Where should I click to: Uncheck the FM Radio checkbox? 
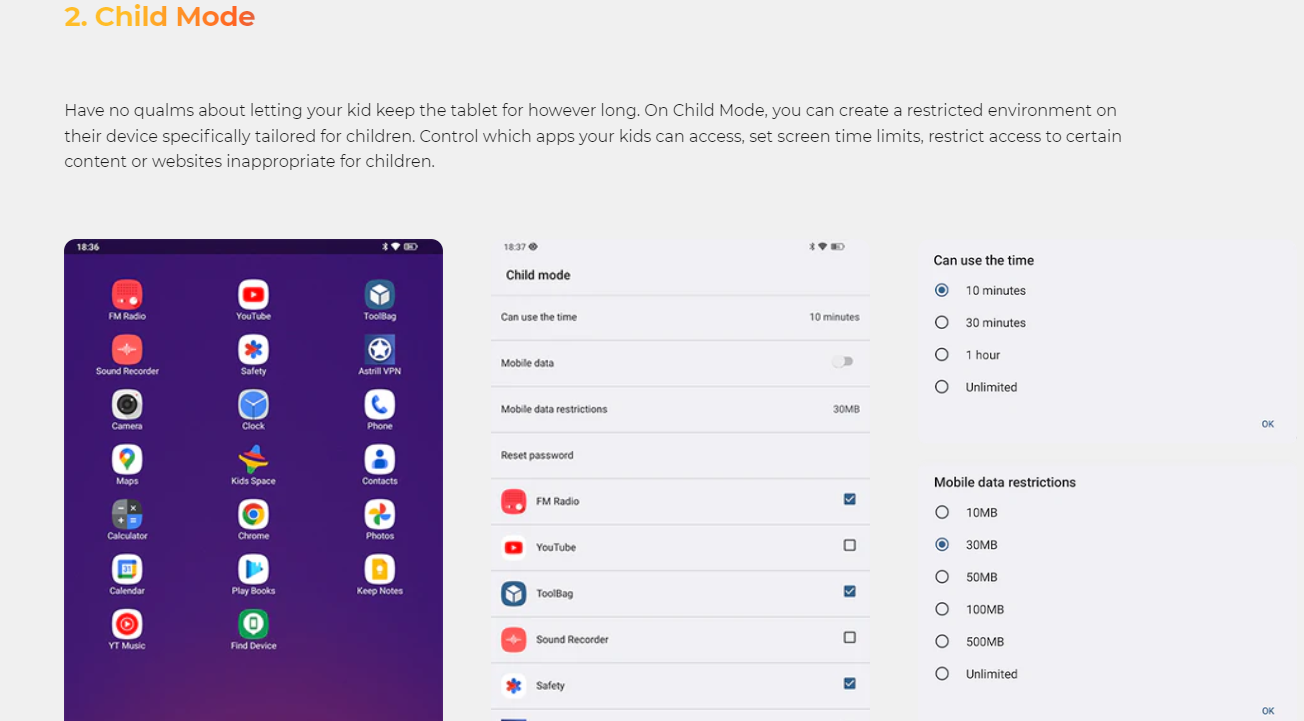pyautogui.click(x=849, y=499)
